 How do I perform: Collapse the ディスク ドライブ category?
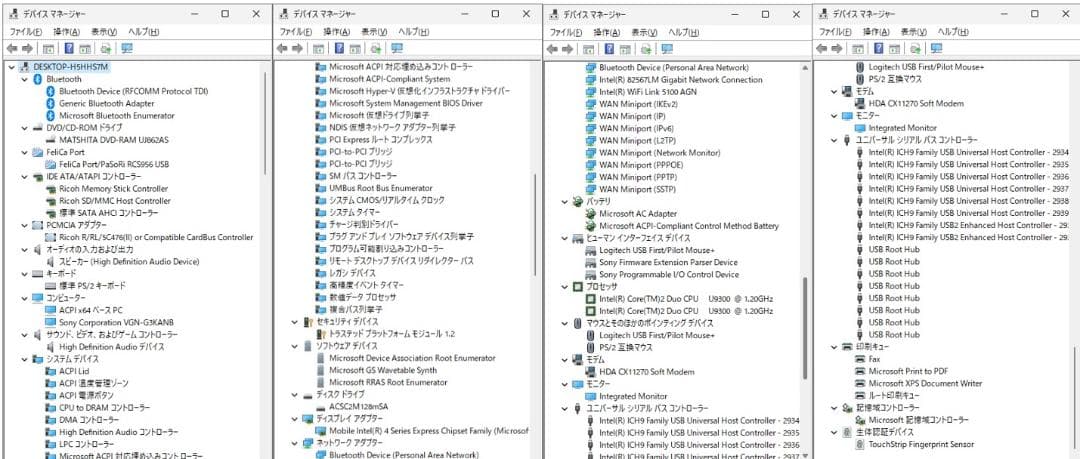[x=295, y=395]
